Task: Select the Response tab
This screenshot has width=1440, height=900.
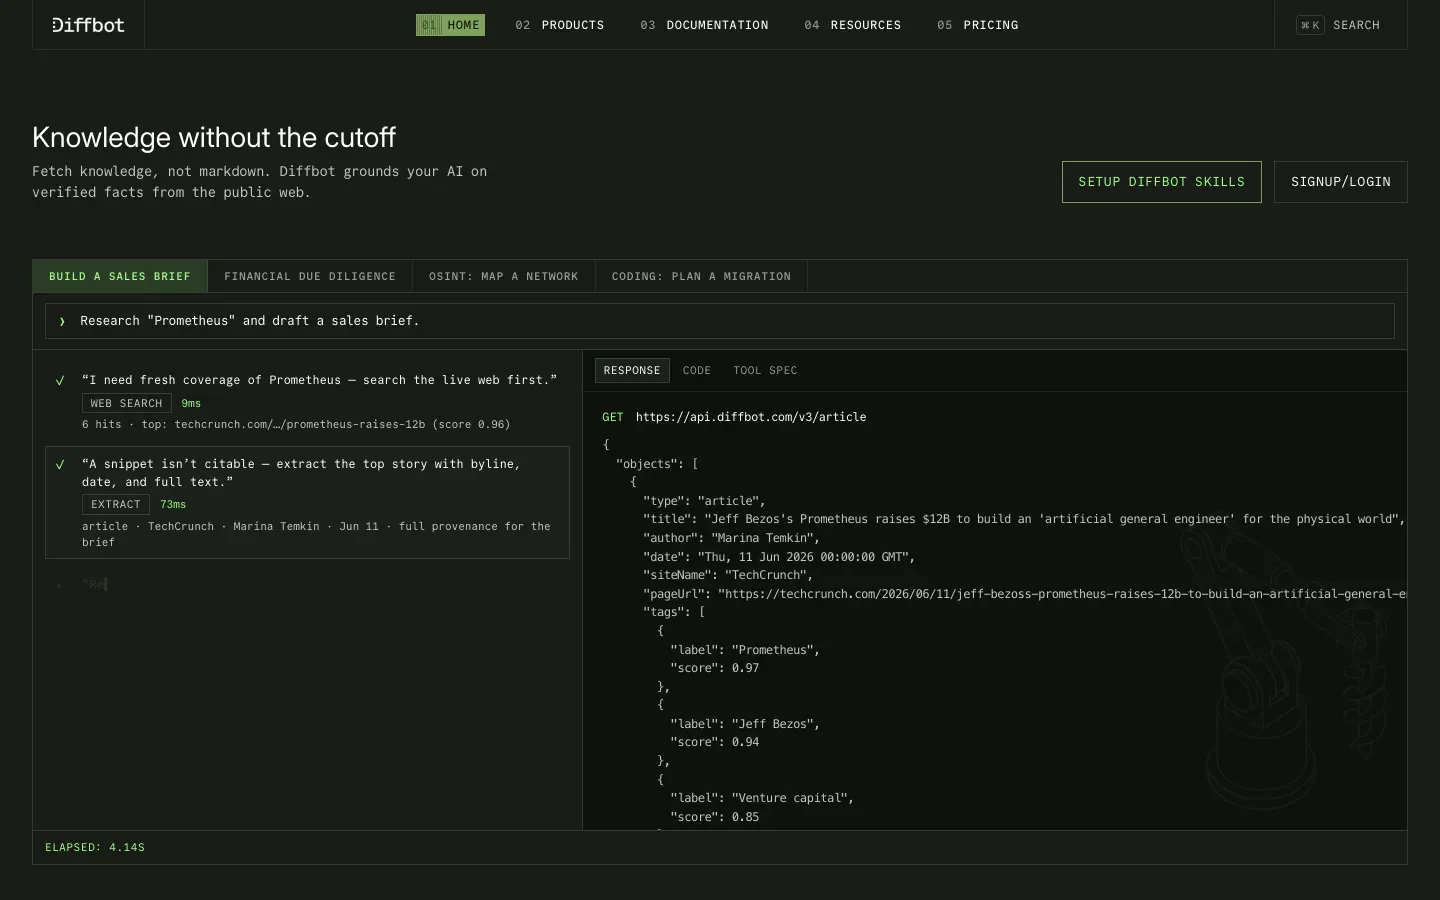Action: [632, 370]
